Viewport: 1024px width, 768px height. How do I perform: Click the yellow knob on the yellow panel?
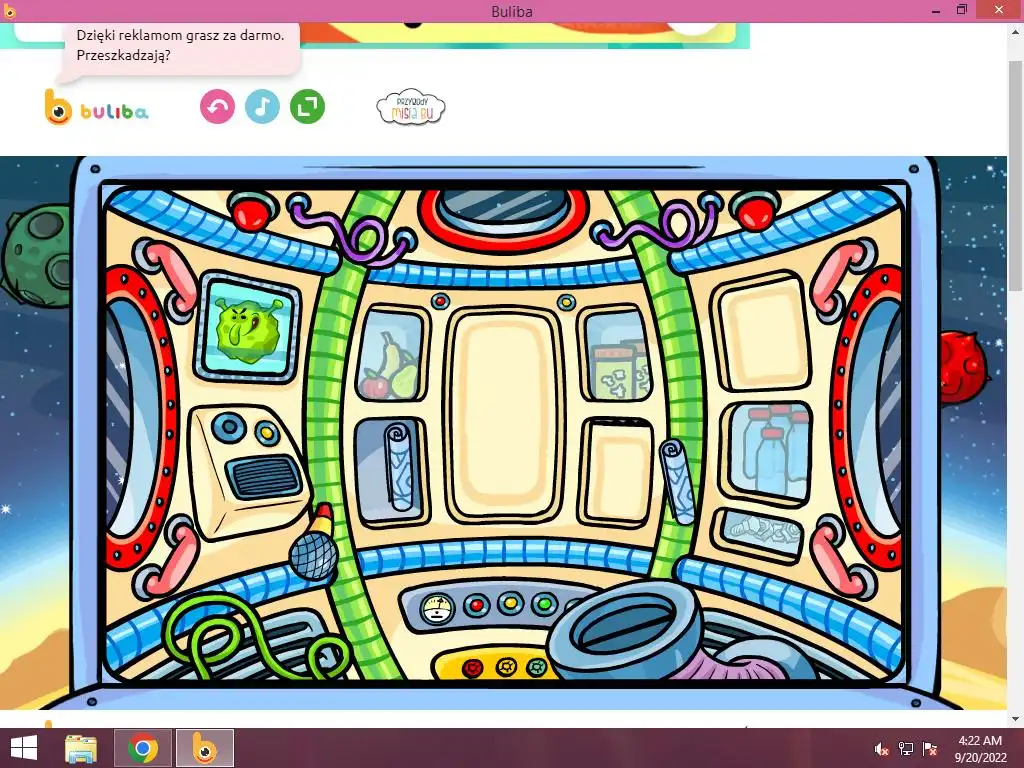coord(505,667)
